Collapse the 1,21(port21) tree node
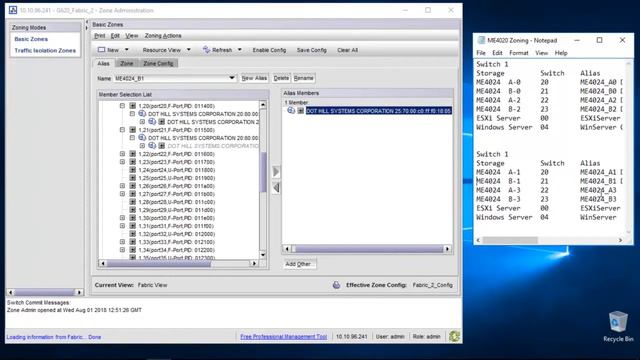This screenshot has height=360, width=640. tap(122, 130)
